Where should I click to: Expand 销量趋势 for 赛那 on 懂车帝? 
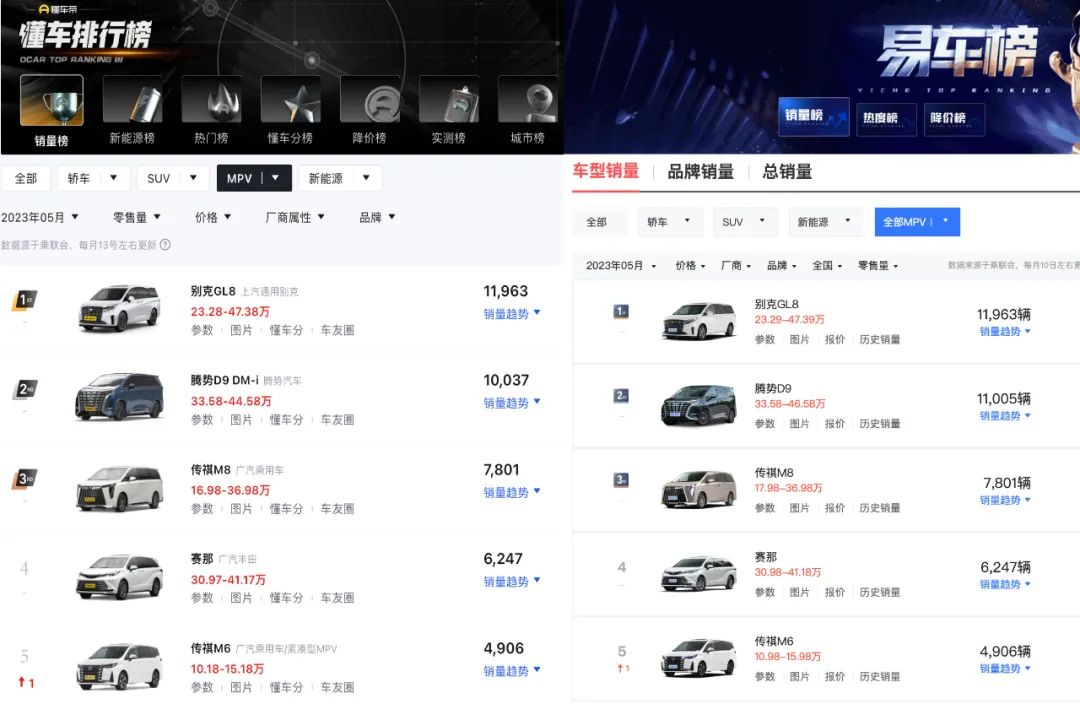pos(512,581)
